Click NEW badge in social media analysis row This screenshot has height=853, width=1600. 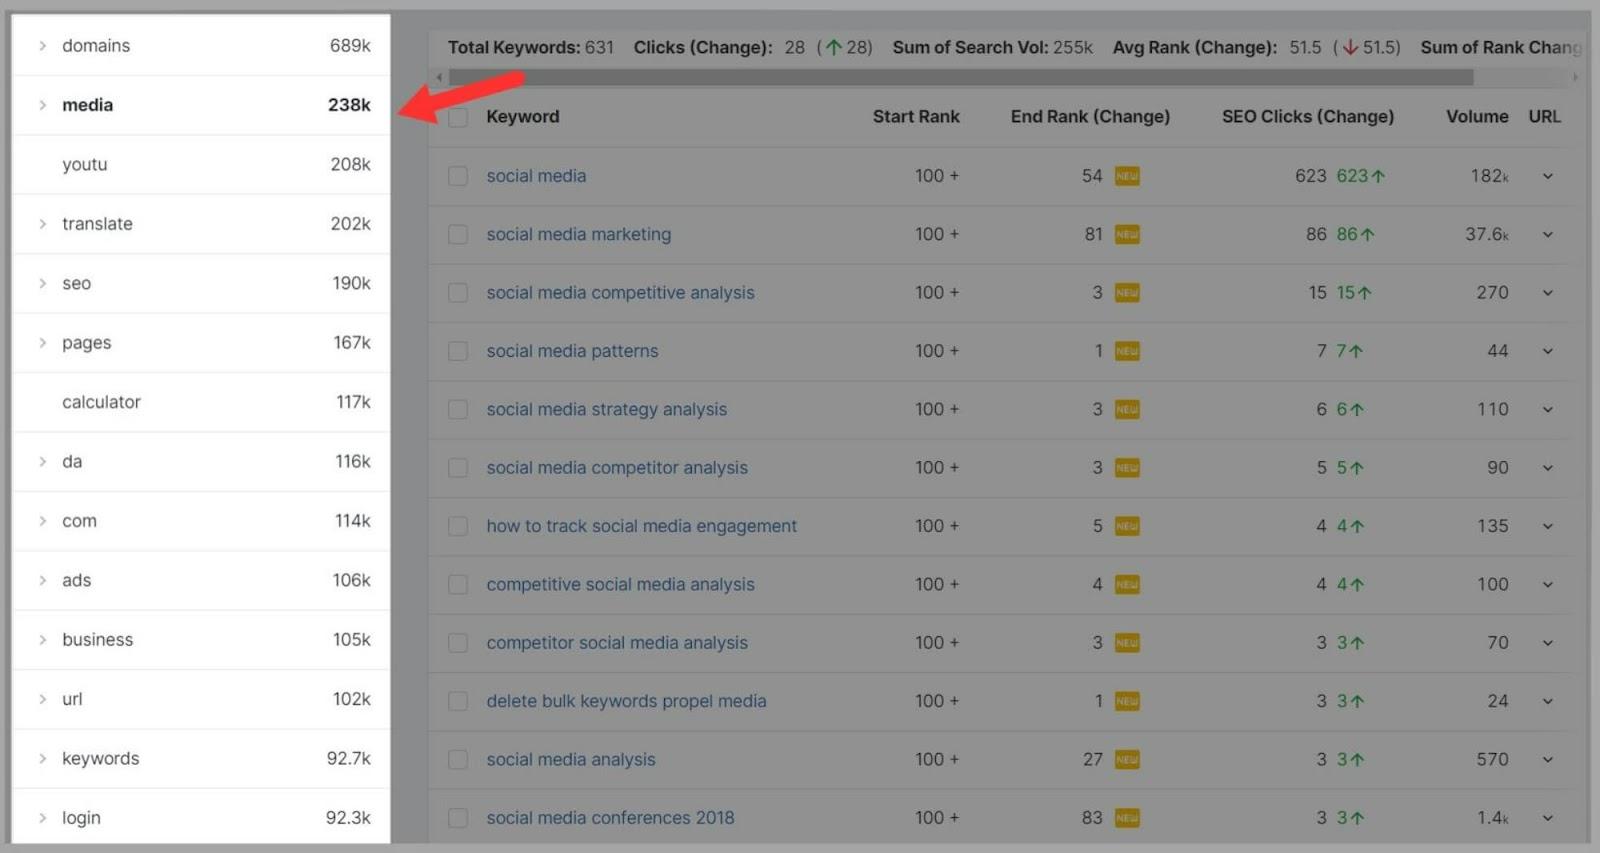(1127, 760)
